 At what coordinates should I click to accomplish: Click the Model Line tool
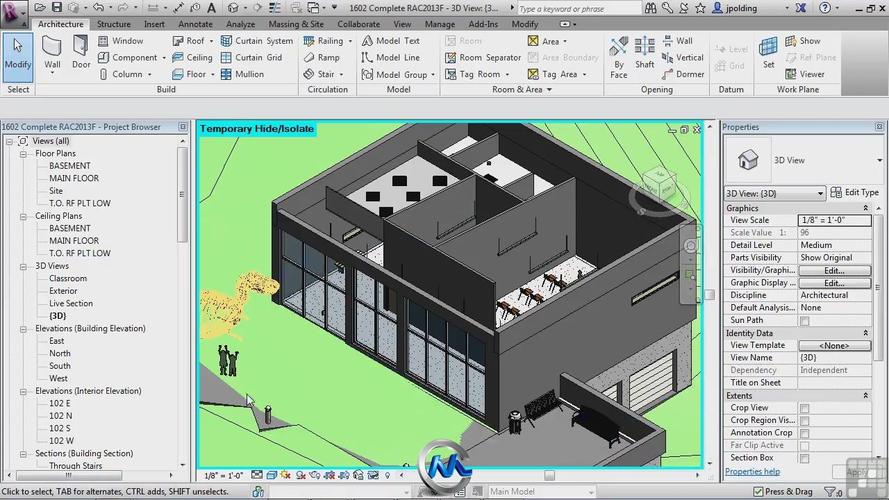point(391,57)
